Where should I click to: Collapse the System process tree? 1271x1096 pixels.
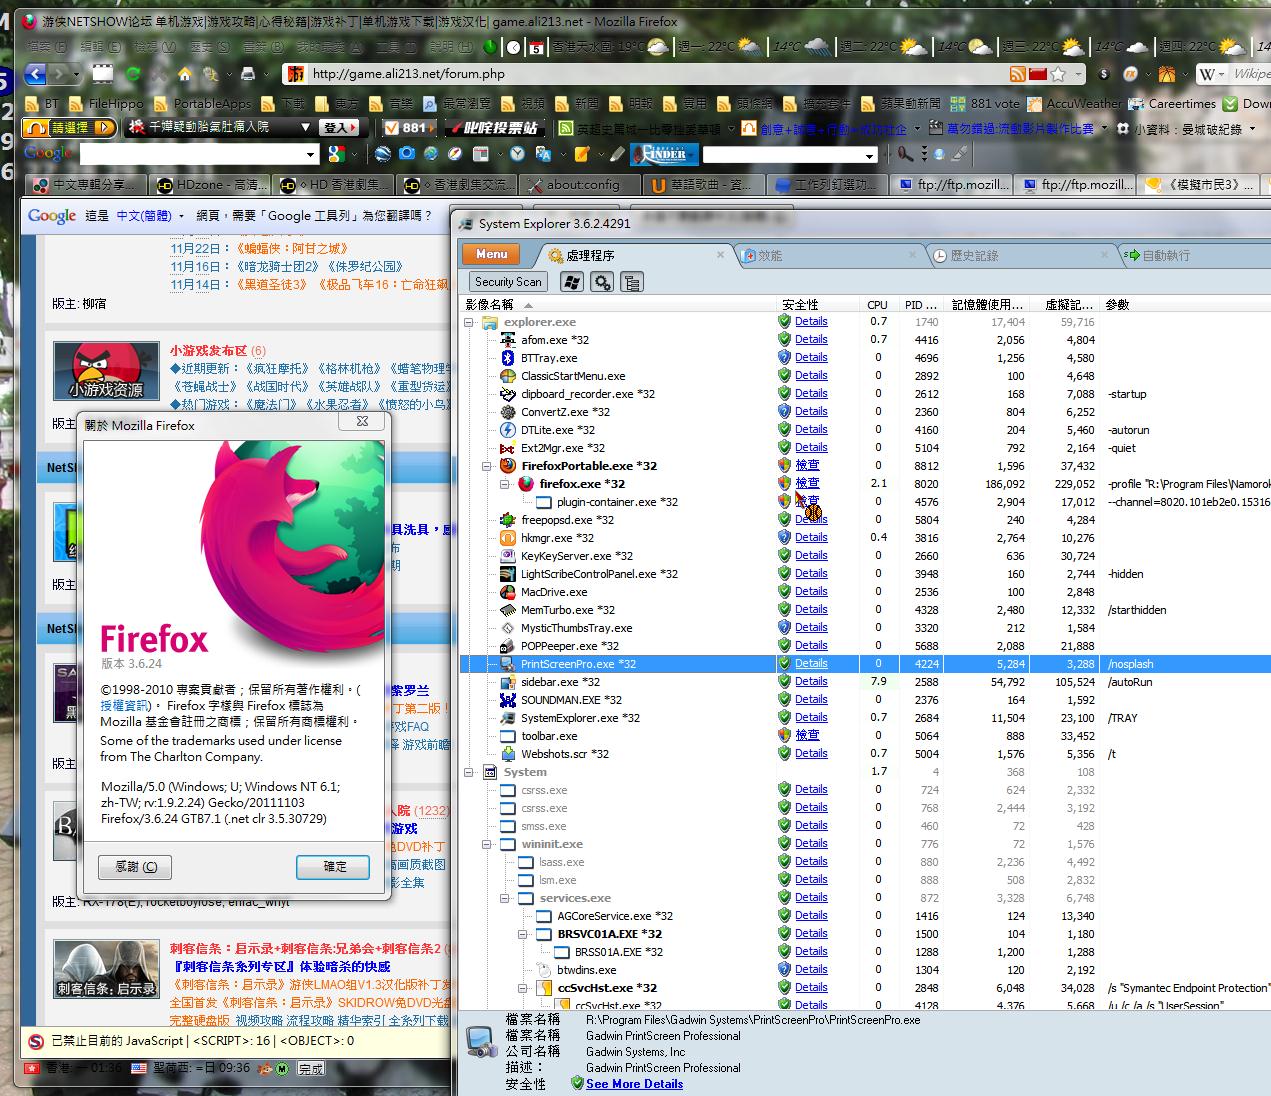click(x=469, y=772)
